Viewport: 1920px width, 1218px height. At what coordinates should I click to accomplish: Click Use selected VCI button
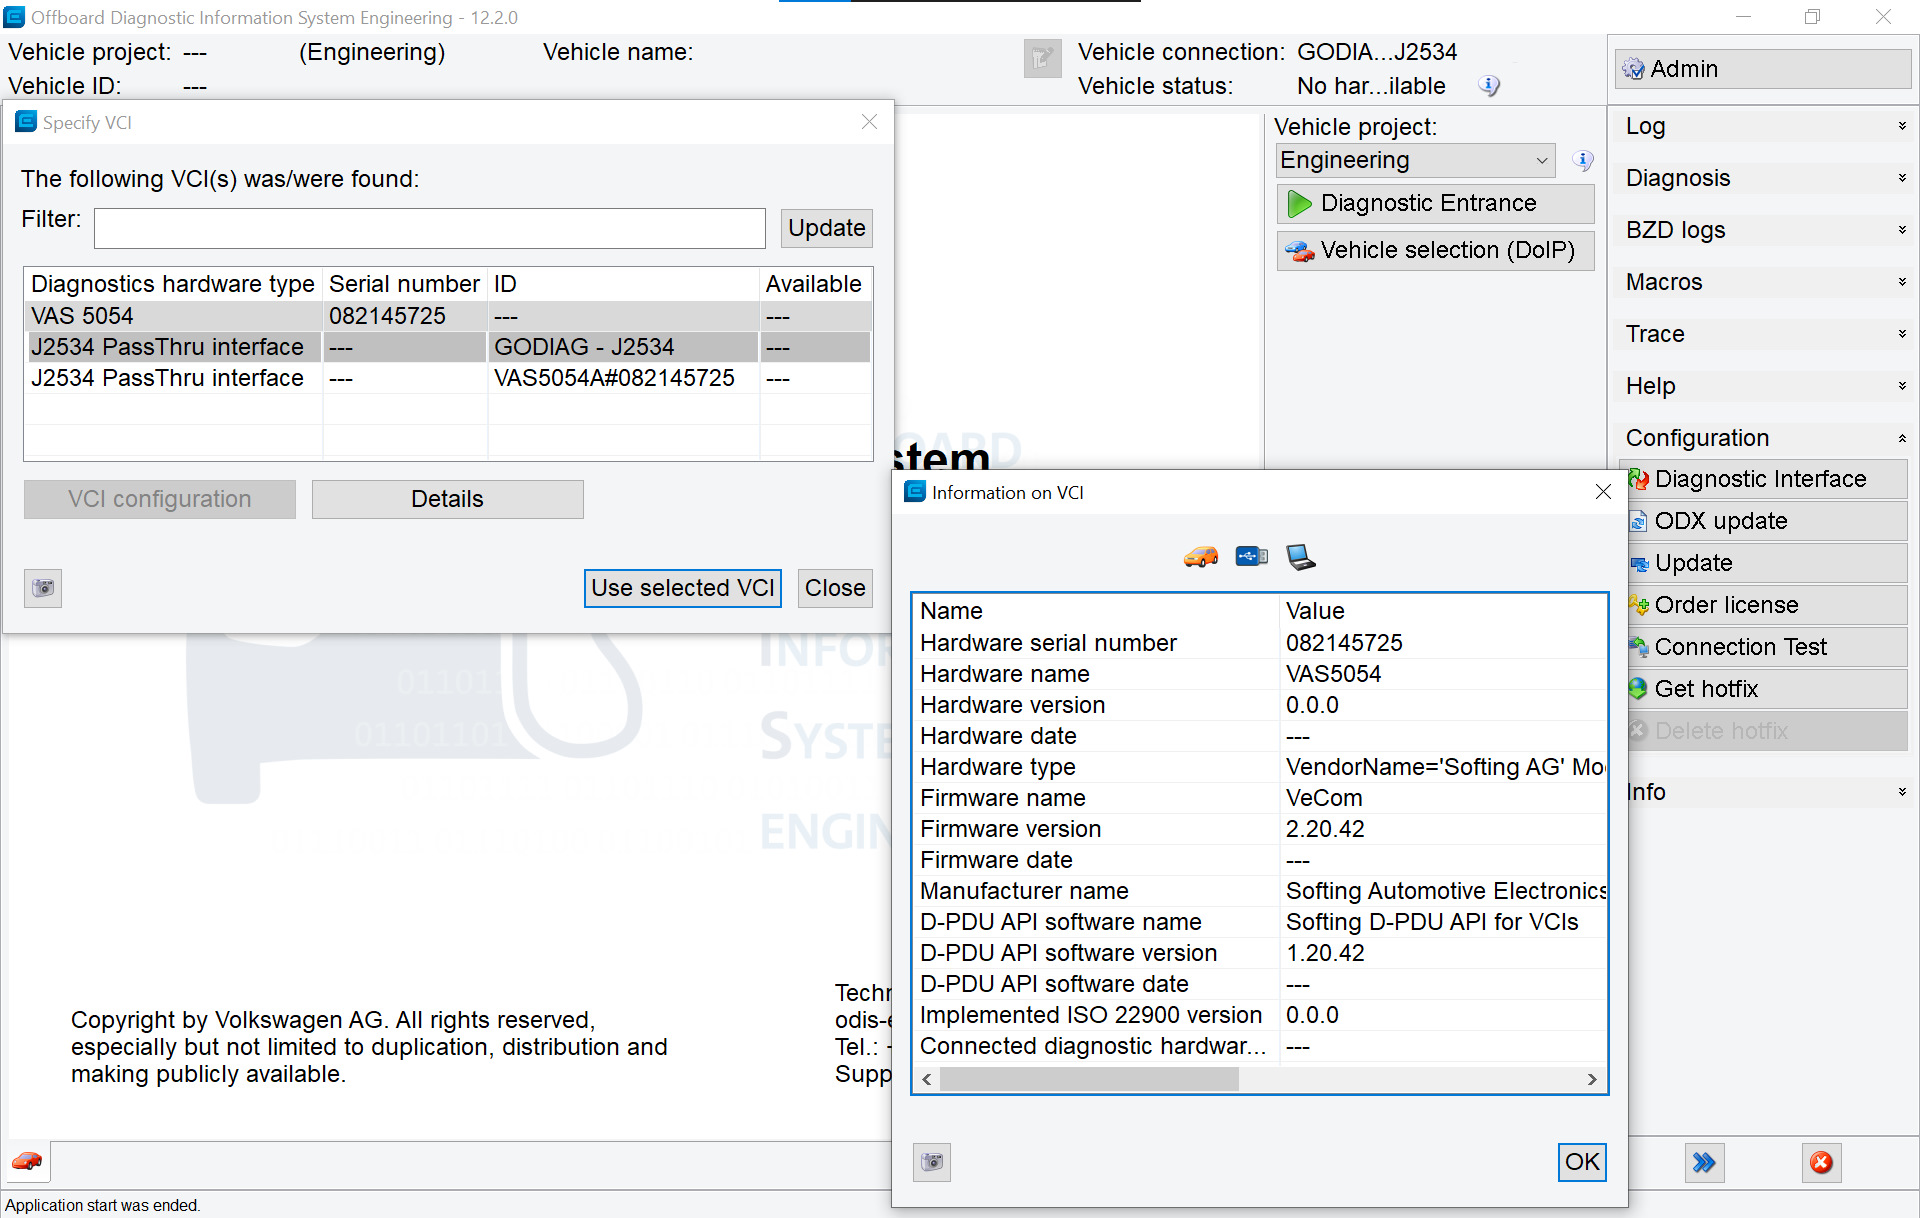pos(683,588)
